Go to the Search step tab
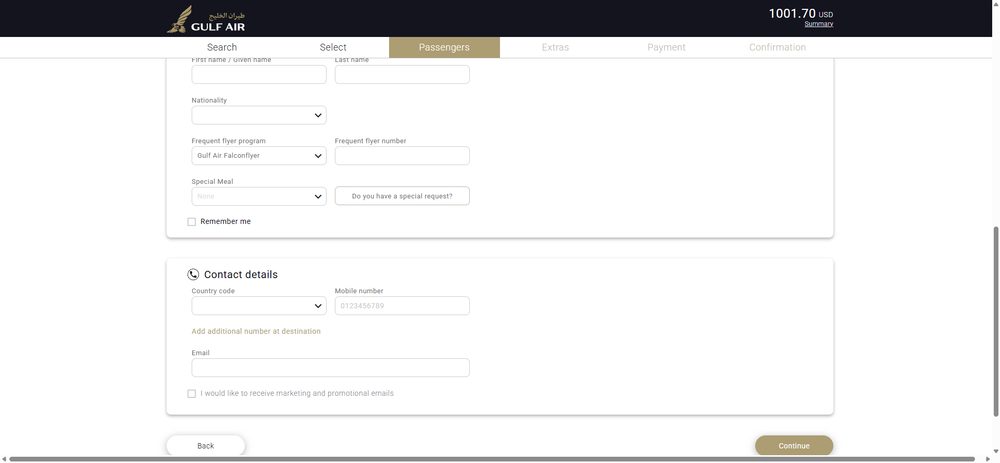 (222, 47)
